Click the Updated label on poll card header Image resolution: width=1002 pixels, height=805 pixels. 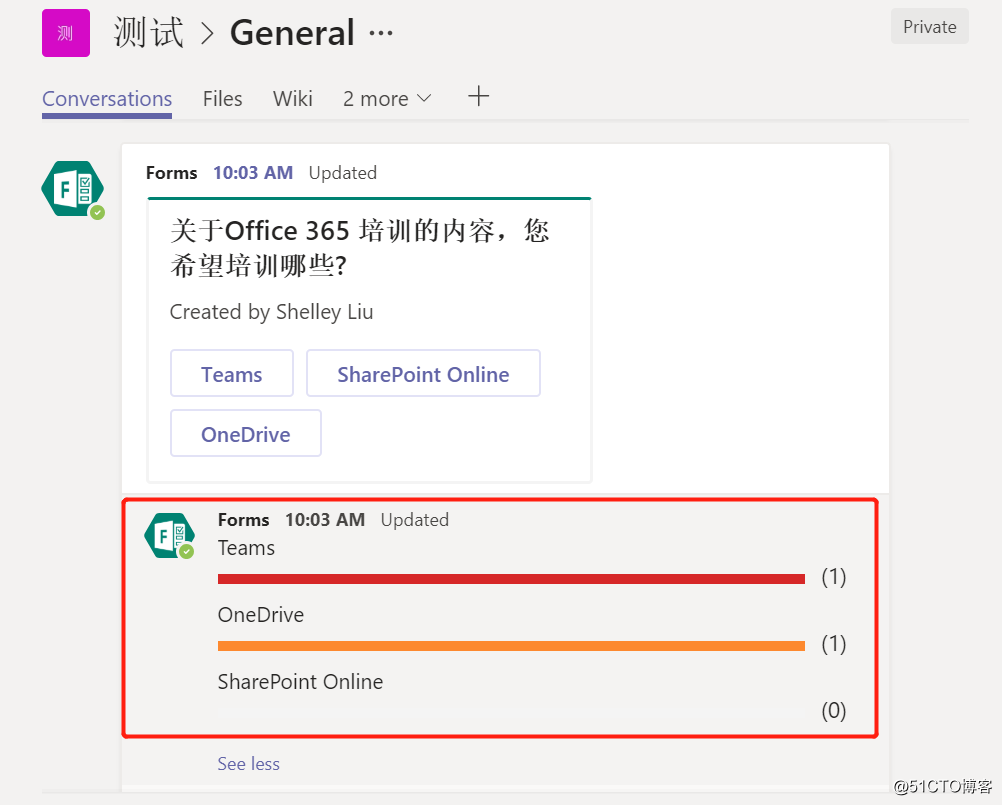(343, 173)
